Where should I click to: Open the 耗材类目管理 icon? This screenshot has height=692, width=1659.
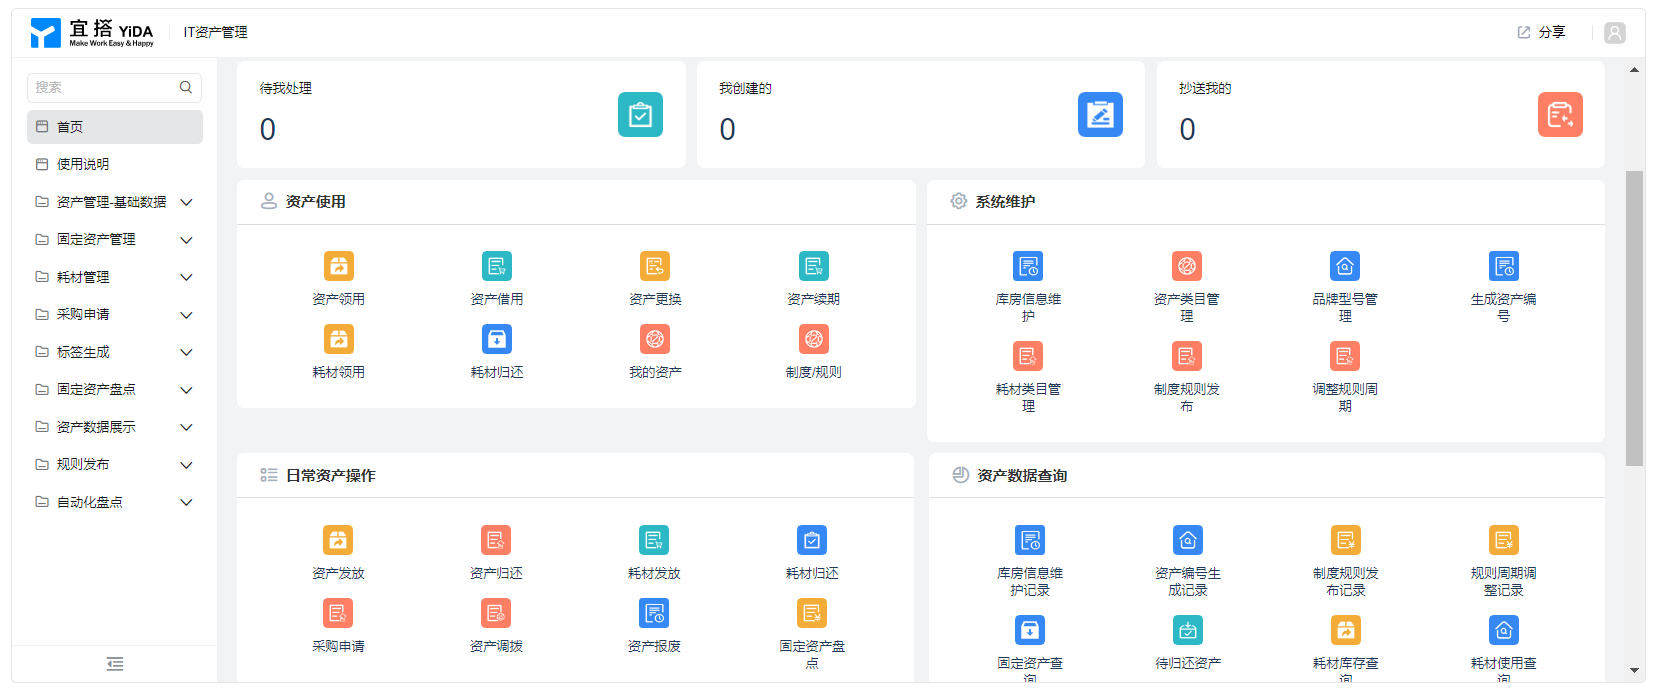pos(1028,356)
